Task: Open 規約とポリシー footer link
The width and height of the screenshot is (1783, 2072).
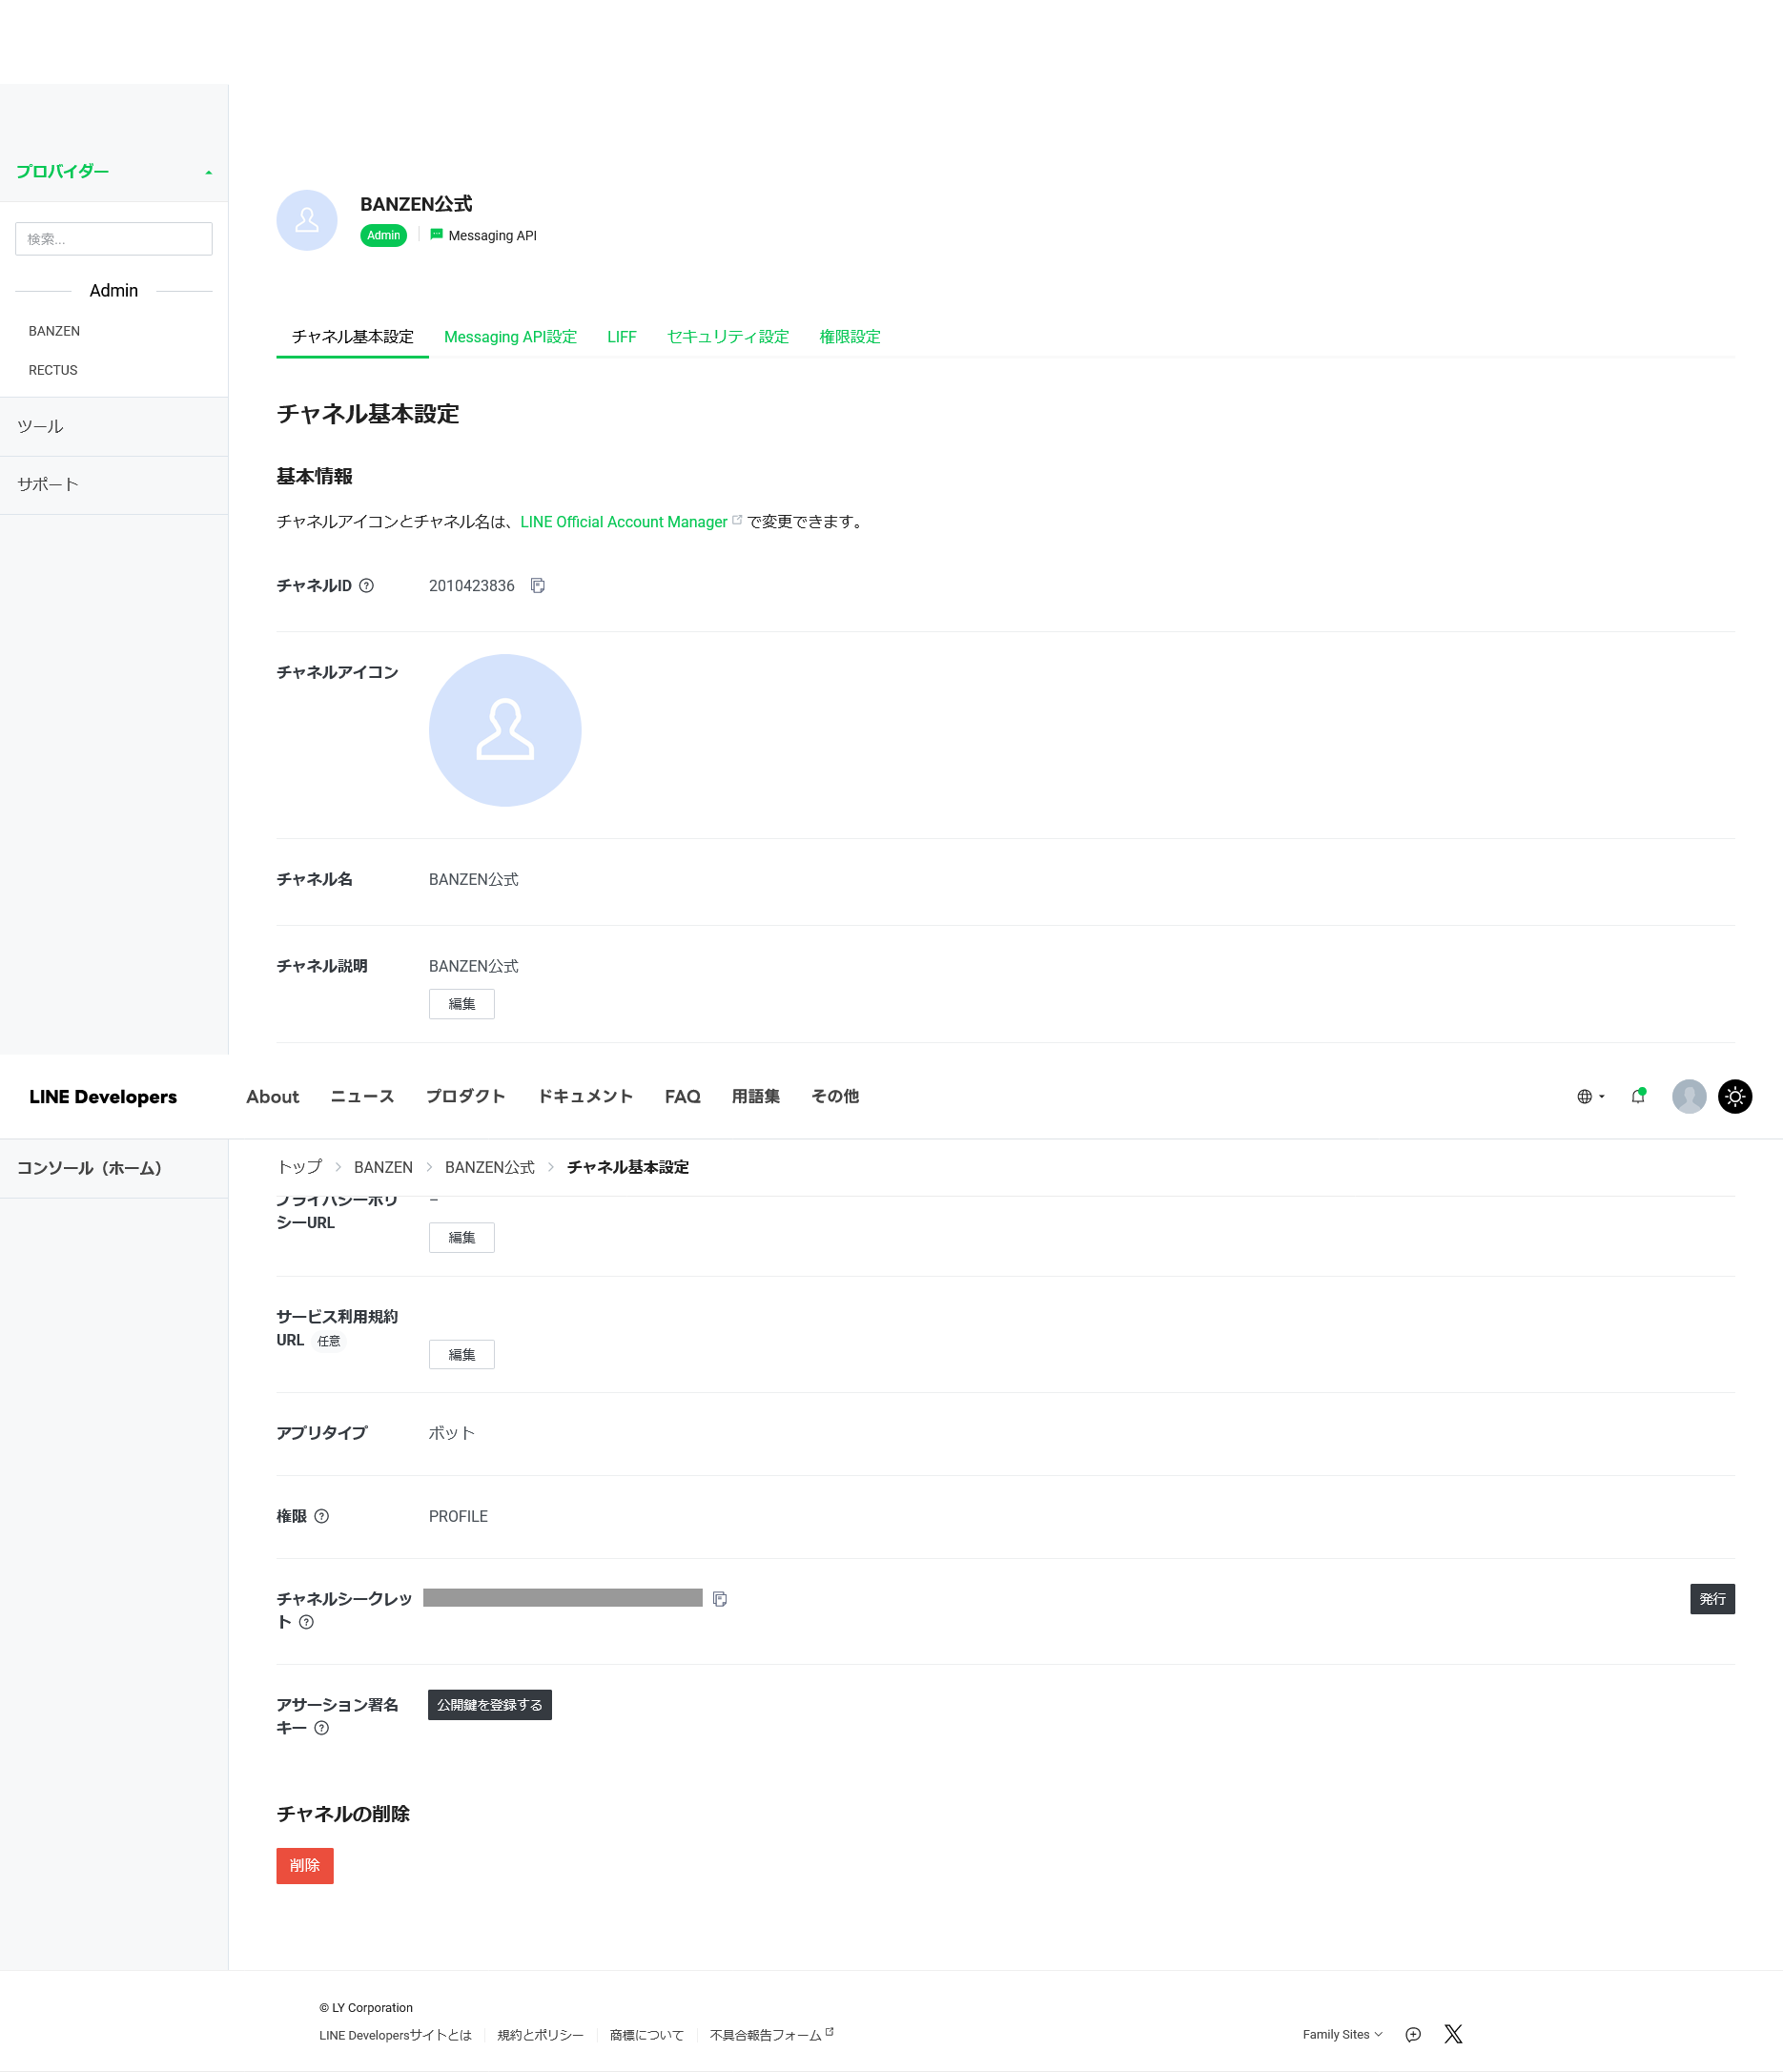Action: 540,2036
